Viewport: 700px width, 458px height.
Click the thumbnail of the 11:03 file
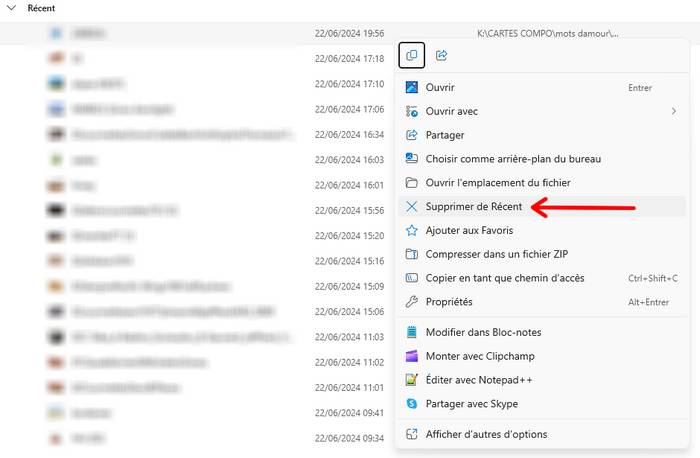(56, 337)
